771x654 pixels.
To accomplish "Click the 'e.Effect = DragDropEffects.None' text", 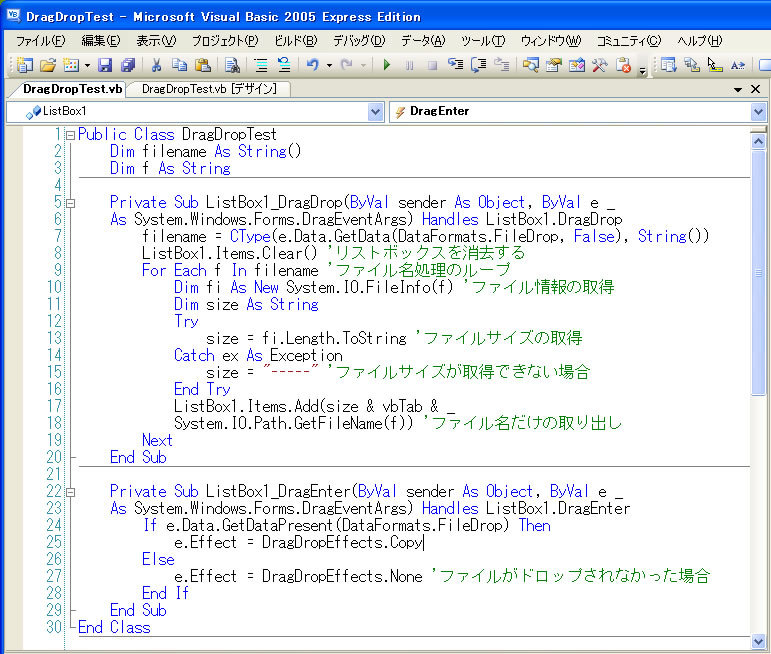I will (298, 576).
